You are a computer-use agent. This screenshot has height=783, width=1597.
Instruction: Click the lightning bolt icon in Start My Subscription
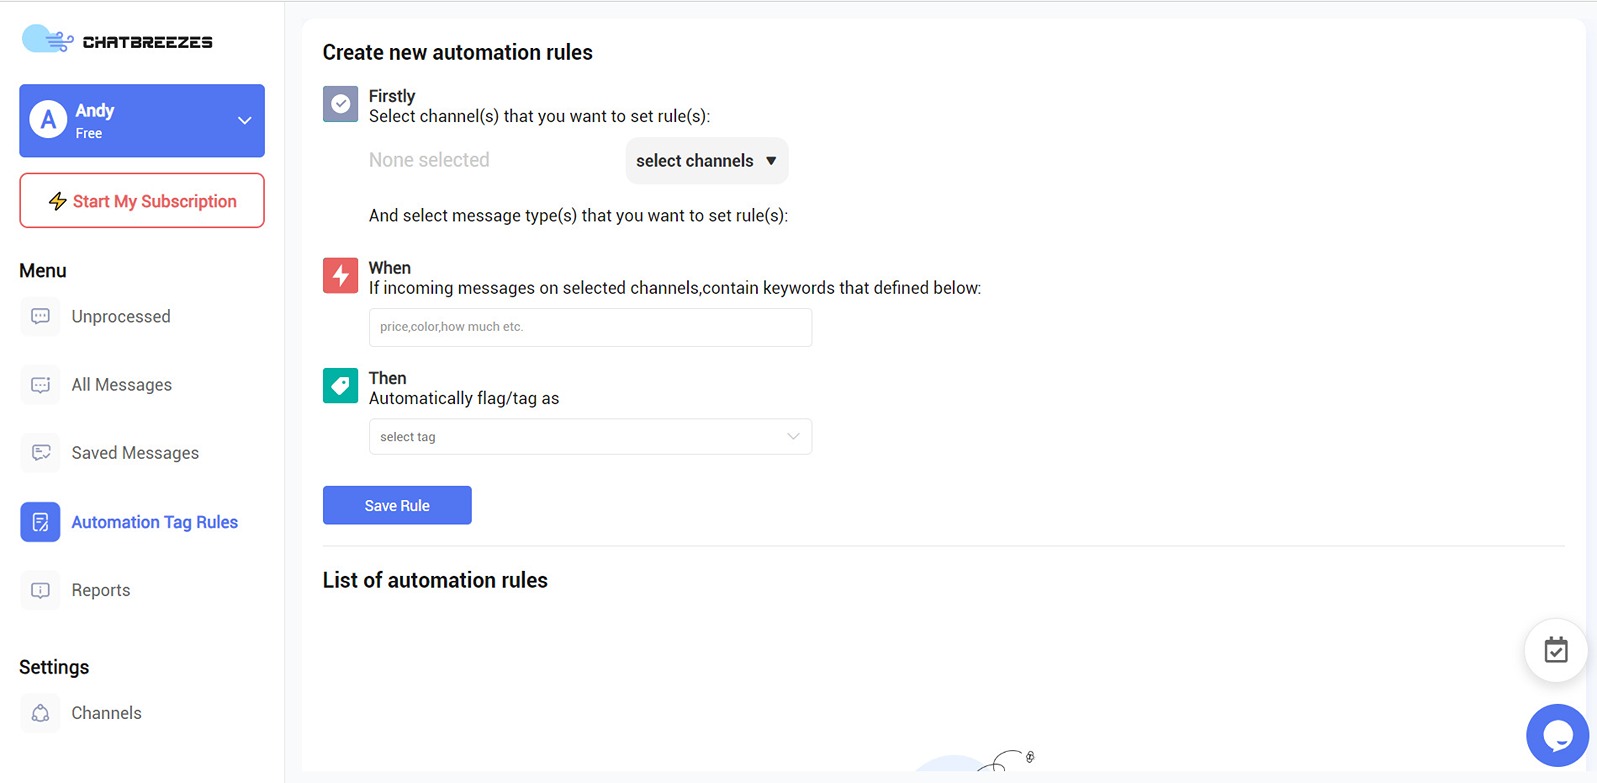(x=58, y=201)
